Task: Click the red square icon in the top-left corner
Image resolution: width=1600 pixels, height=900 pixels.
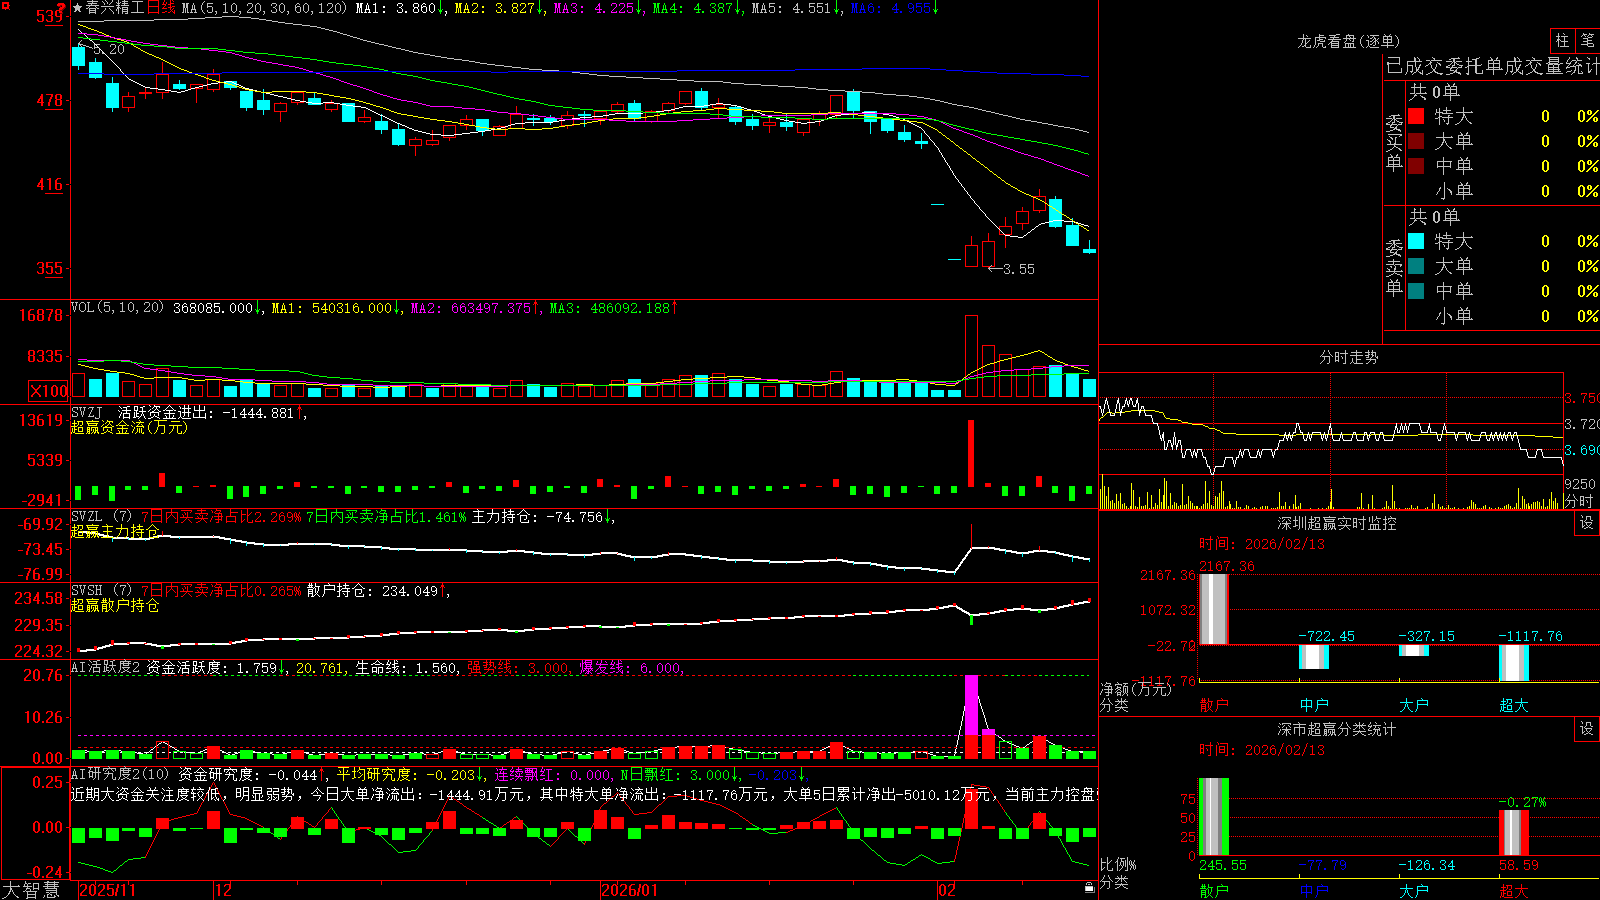Action: pos(6,6)
